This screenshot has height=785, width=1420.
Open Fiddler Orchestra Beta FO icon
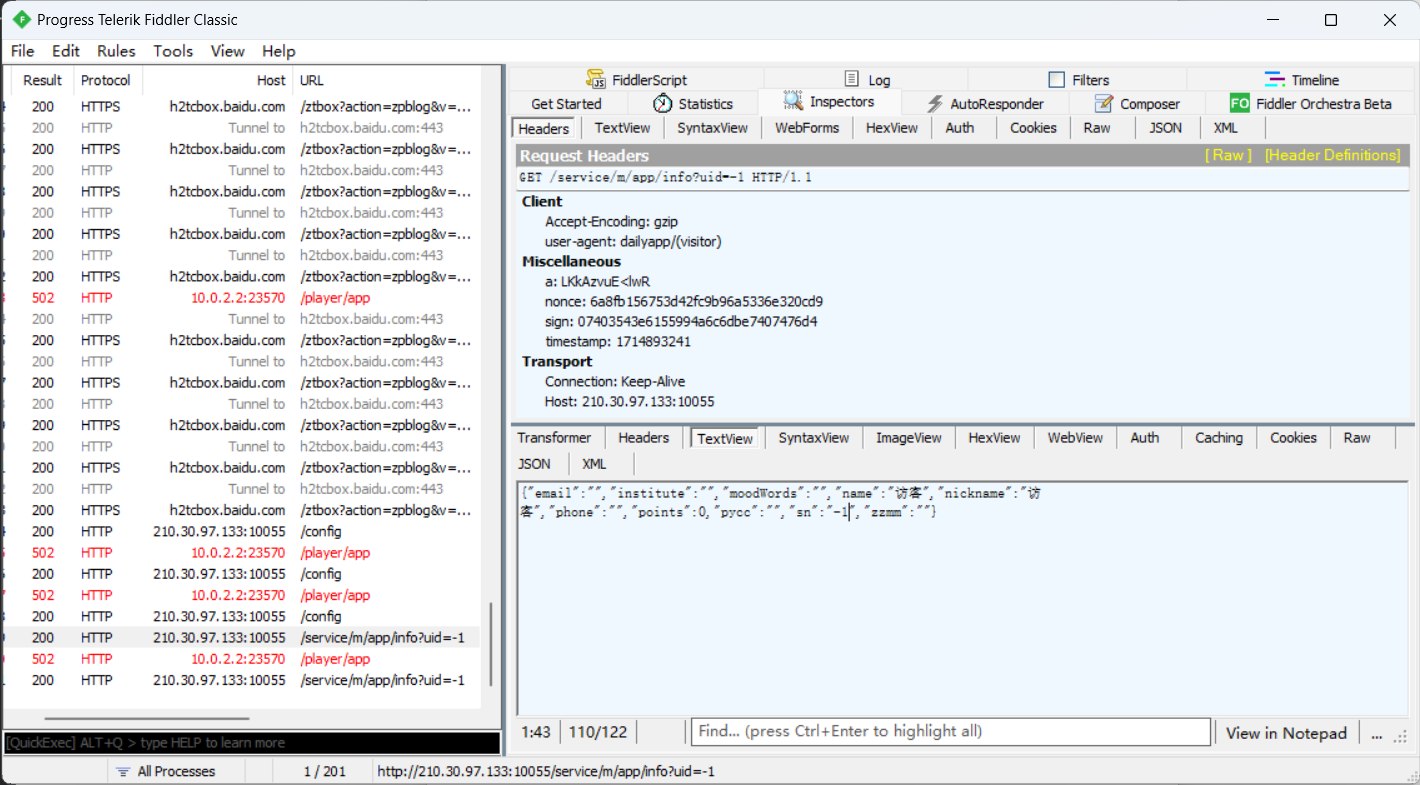coord(1240,104)
